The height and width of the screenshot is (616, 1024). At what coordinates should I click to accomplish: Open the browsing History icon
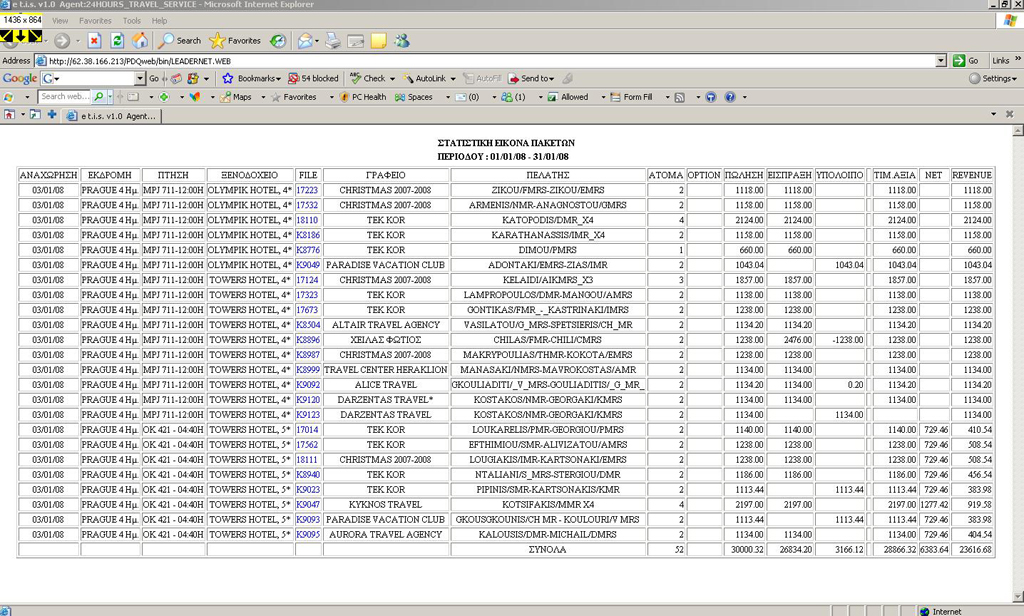pyautogui.click(x=278, y=41)
